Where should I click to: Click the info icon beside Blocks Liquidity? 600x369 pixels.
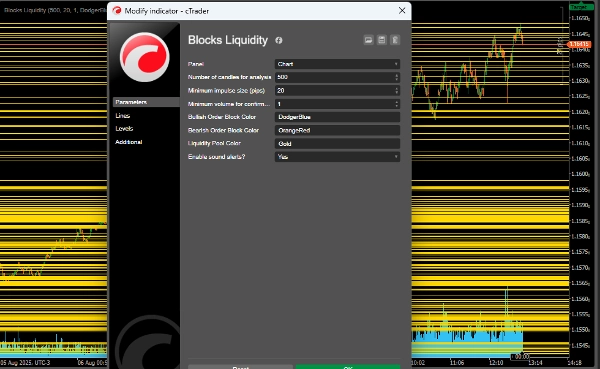point(279,40)
